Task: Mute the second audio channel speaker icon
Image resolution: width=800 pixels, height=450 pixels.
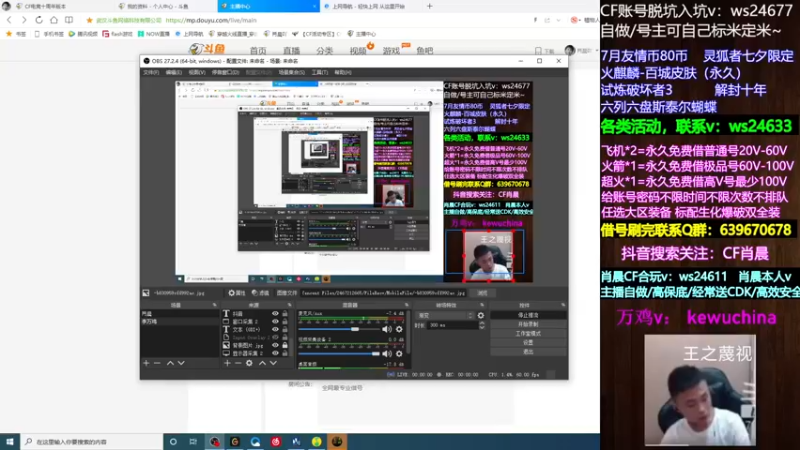Action: click(387, 353)
